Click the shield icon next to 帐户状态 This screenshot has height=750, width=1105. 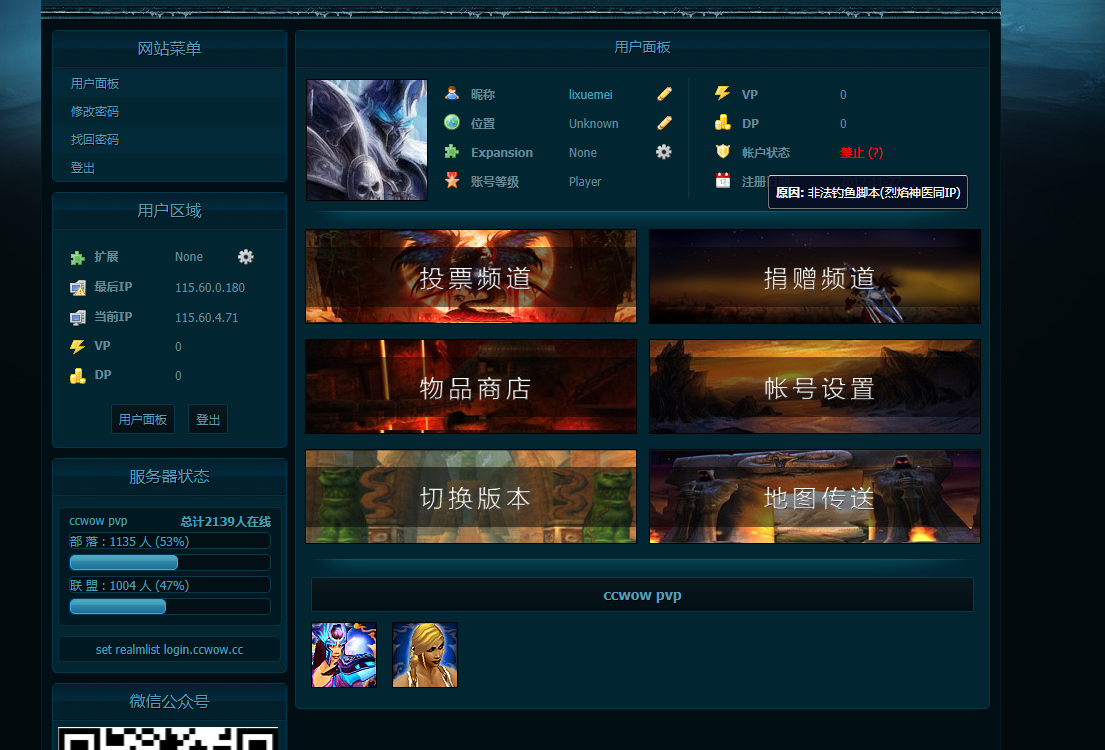click(722, 152)
